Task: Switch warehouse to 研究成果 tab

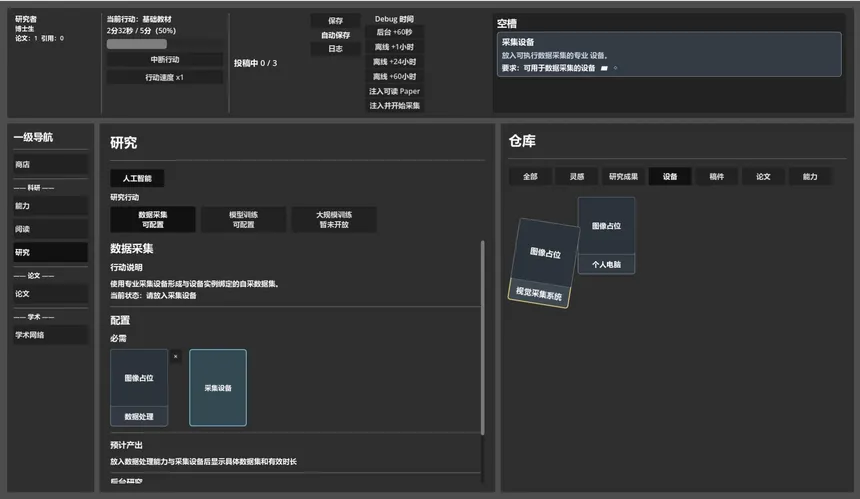Action: 623,177
